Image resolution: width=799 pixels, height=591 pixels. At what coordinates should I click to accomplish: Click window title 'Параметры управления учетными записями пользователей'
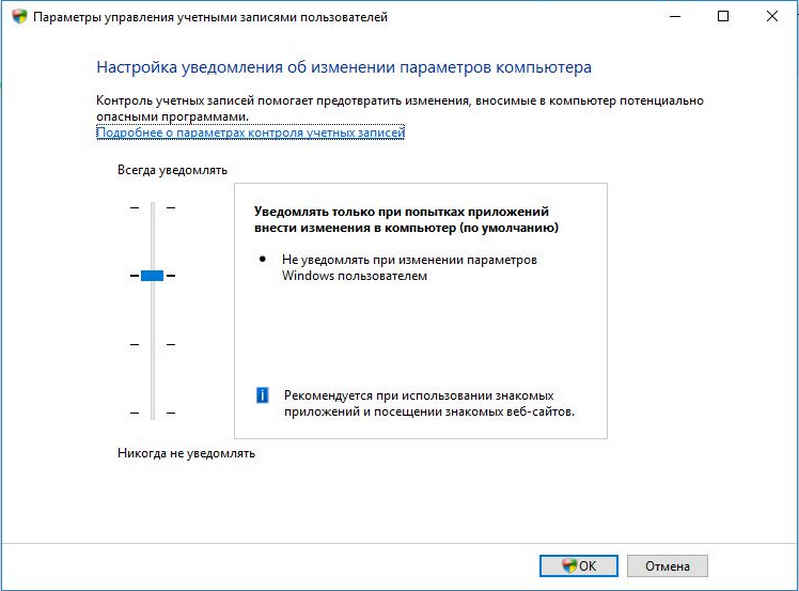tap(210, 17)
